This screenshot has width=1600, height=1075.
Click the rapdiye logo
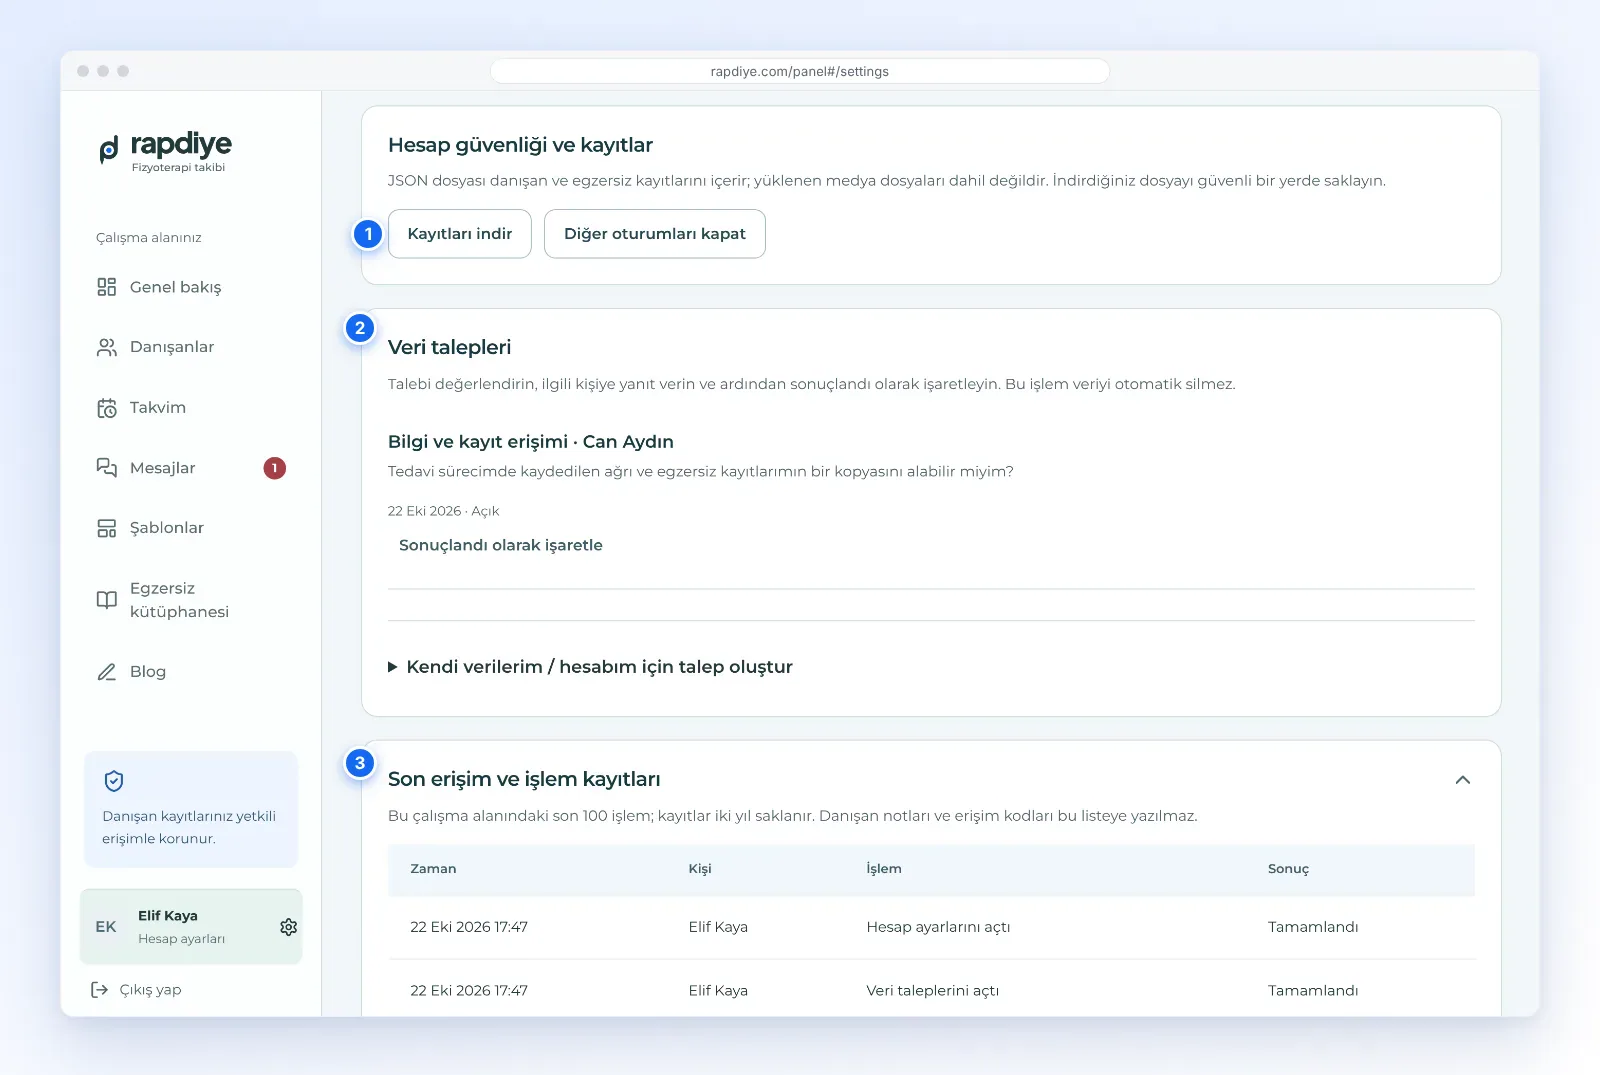coord(165,151)
